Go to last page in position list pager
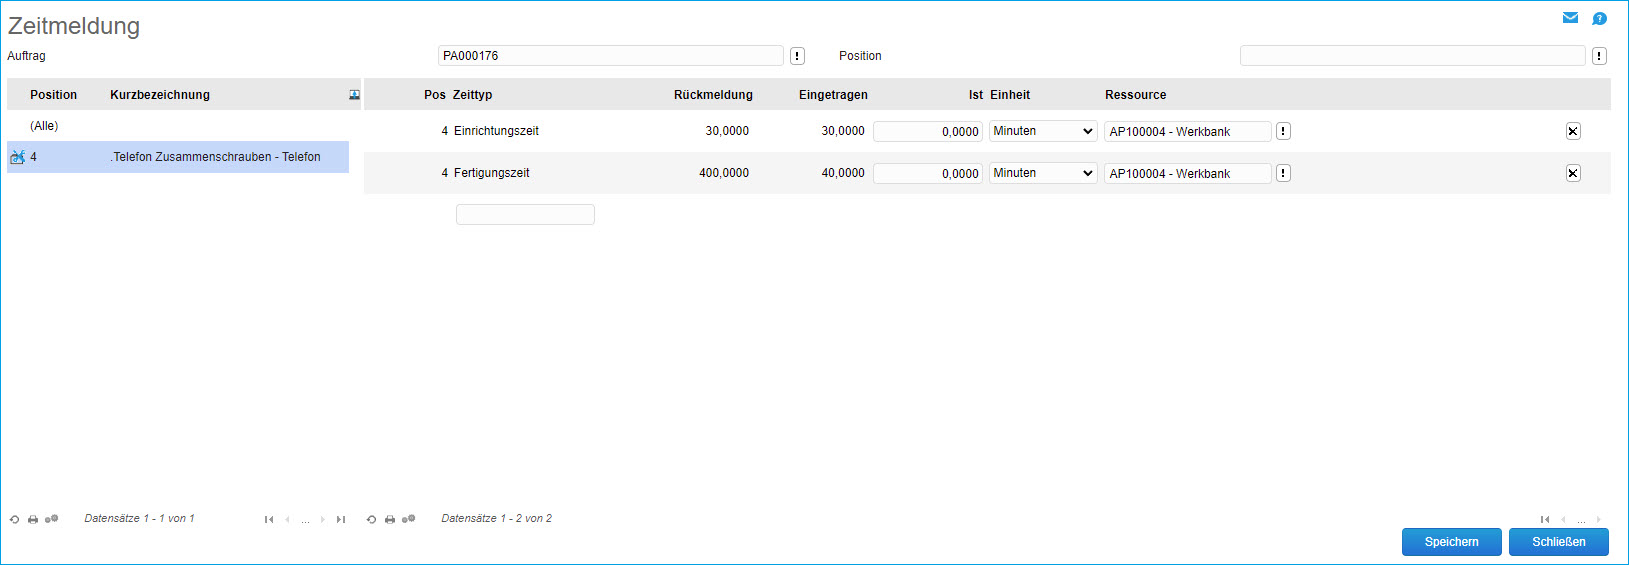 click(x=341, y=519)
